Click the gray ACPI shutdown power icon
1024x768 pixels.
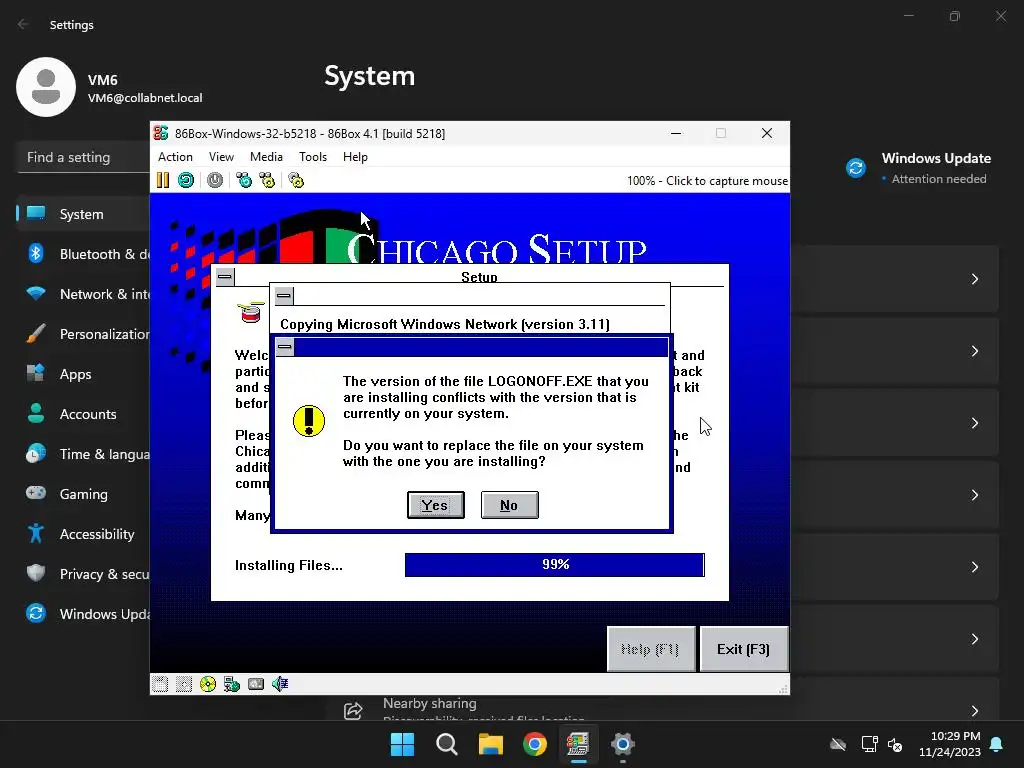pyautogui.click(x=215, y=180)
